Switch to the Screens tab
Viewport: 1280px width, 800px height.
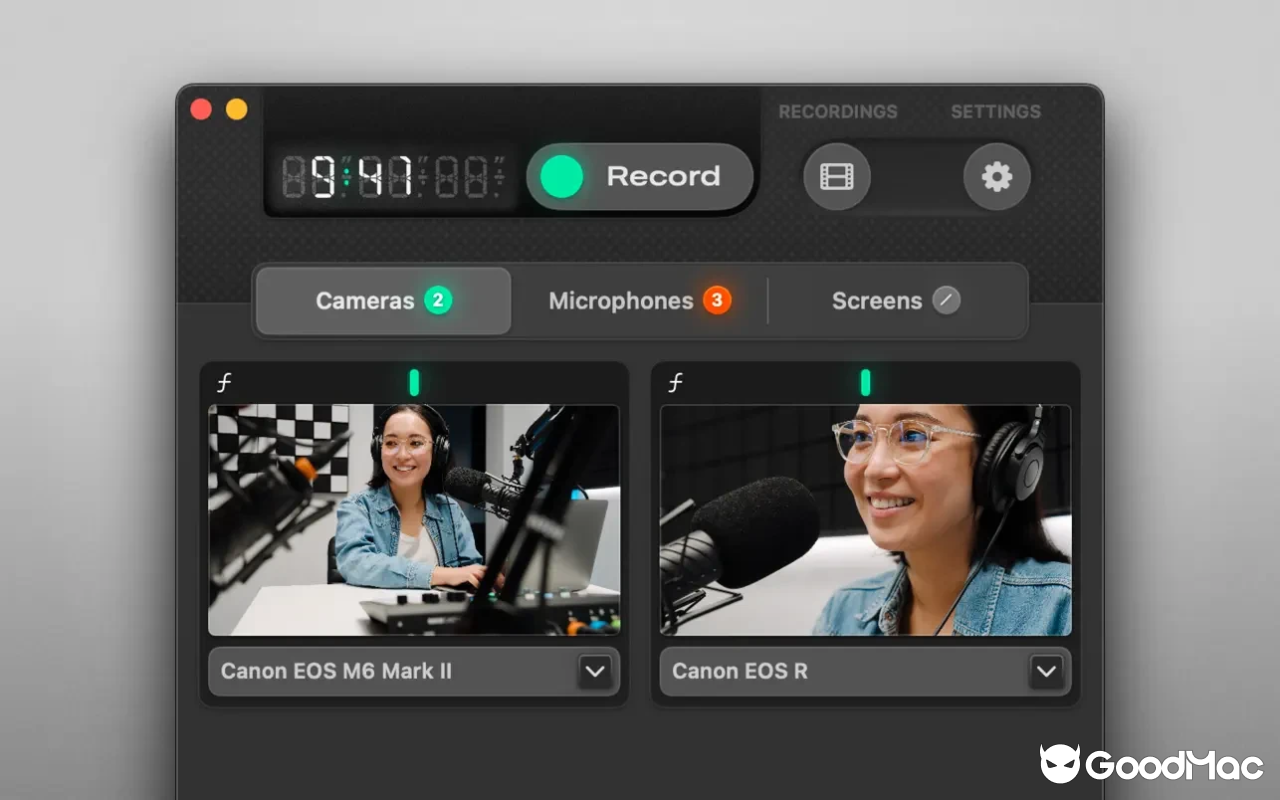tap(877, 300)
